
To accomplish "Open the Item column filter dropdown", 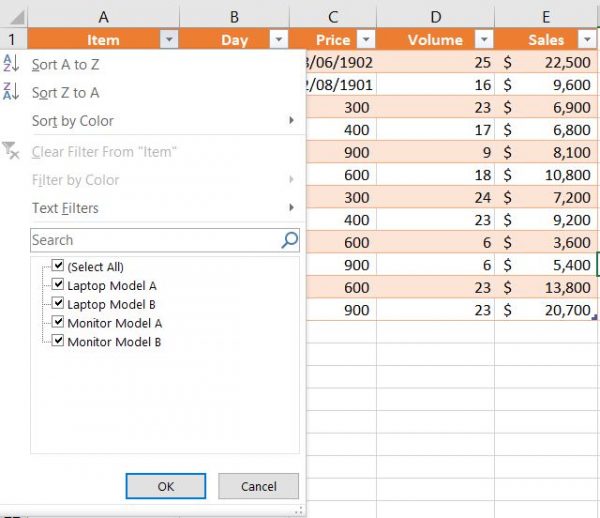I will tap(169, 39).
